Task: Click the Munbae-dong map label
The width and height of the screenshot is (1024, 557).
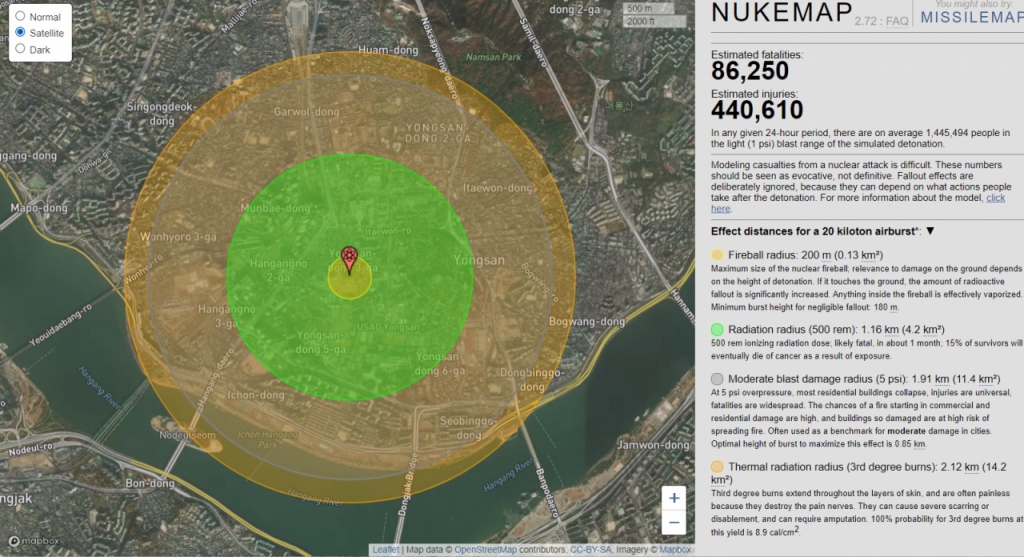Action: click(275, 208)
